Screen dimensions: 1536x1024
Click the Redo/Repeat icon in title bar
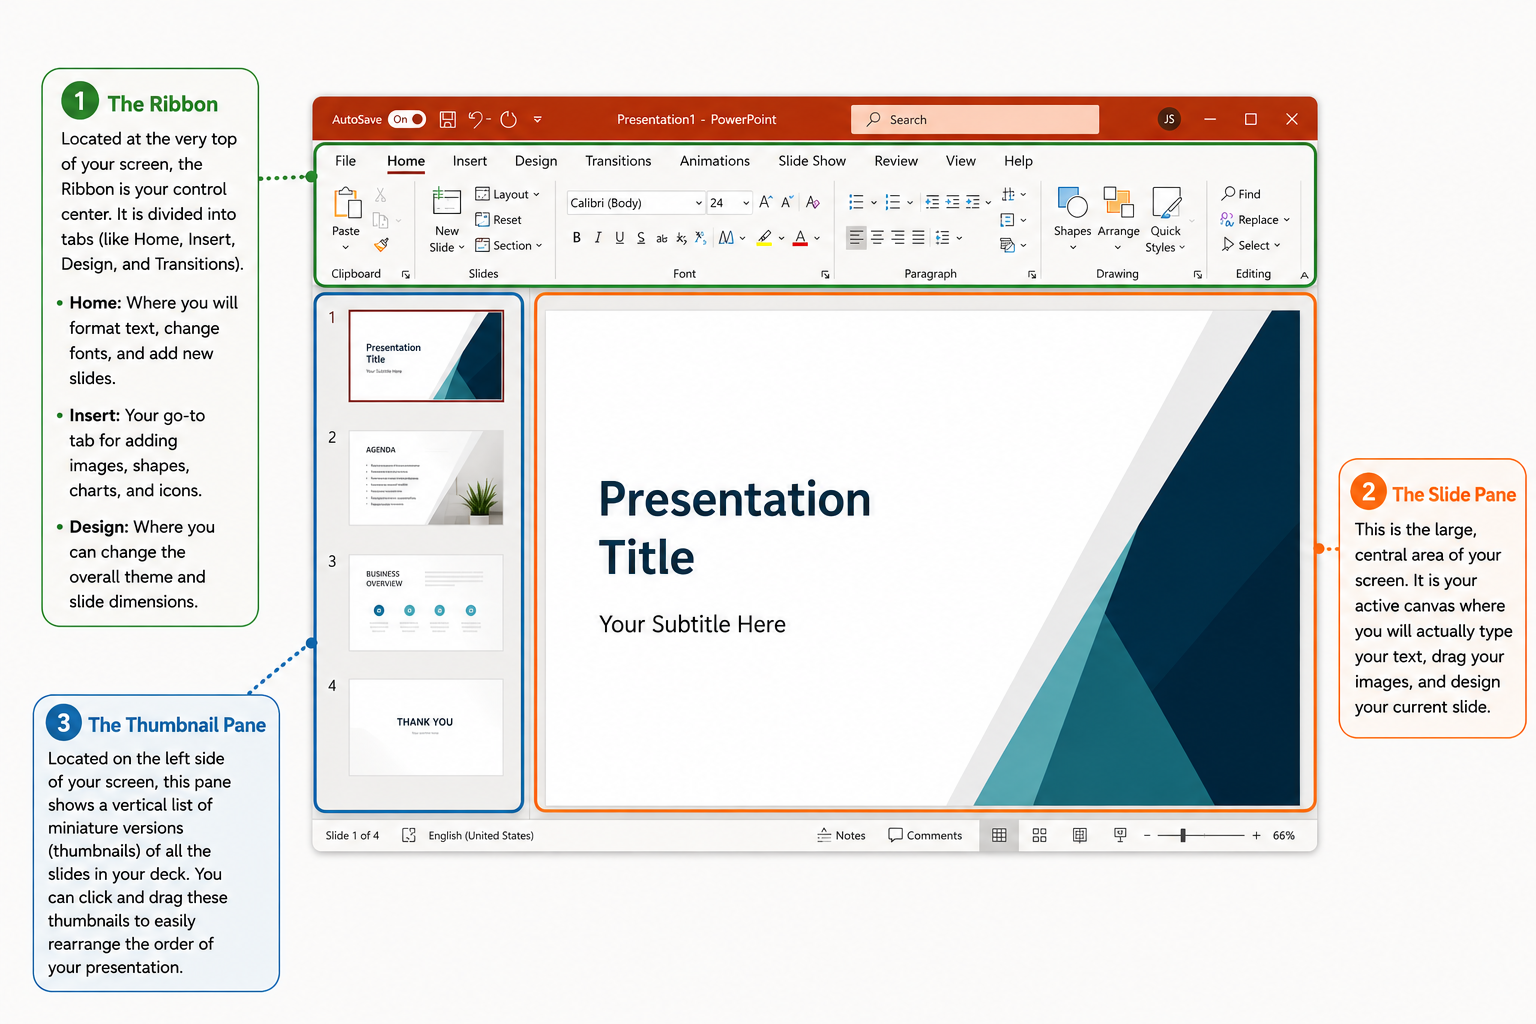[509, 119]
